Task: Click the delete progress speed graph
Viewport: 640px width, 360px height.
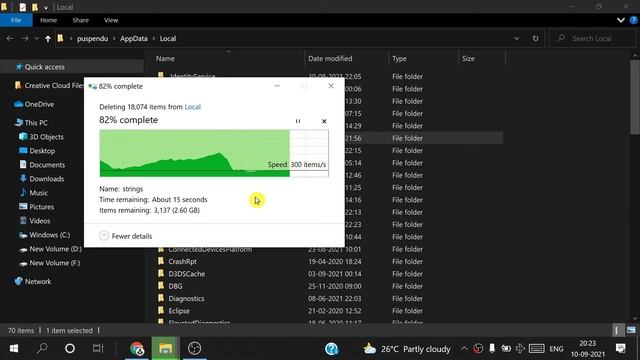Action: (x=214, y=153)
